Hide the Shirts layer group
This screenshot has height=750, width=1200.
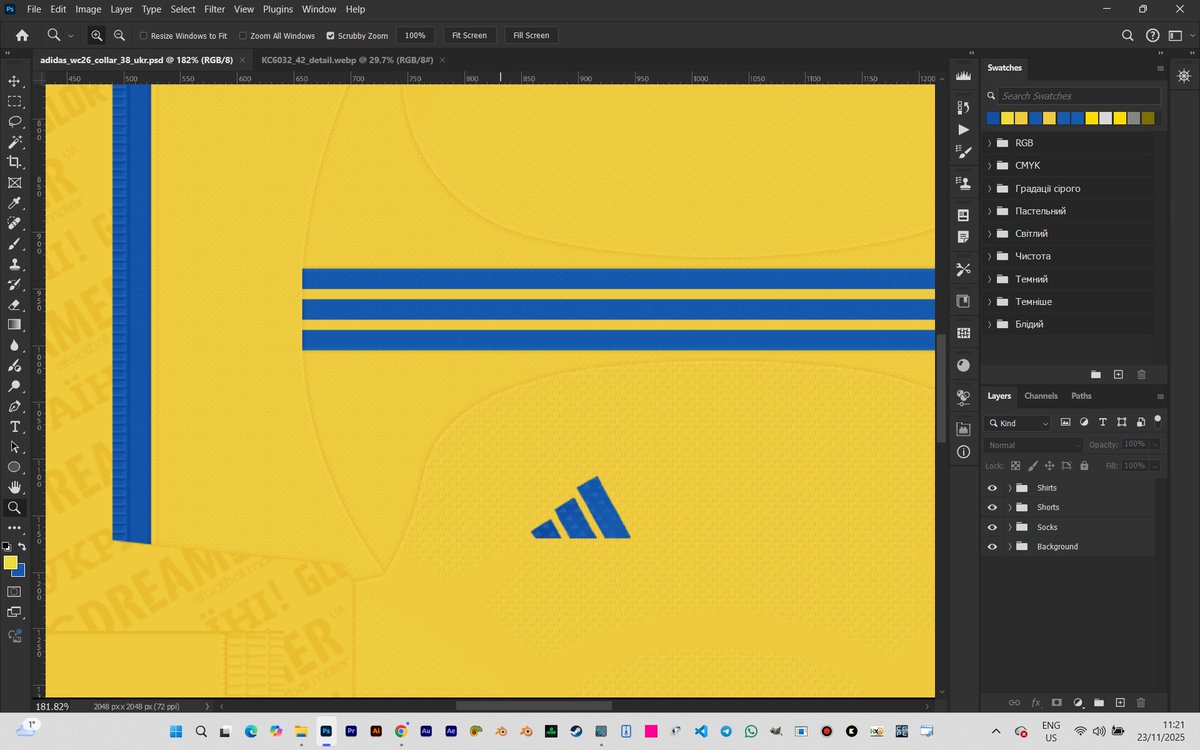coord(992,488)
